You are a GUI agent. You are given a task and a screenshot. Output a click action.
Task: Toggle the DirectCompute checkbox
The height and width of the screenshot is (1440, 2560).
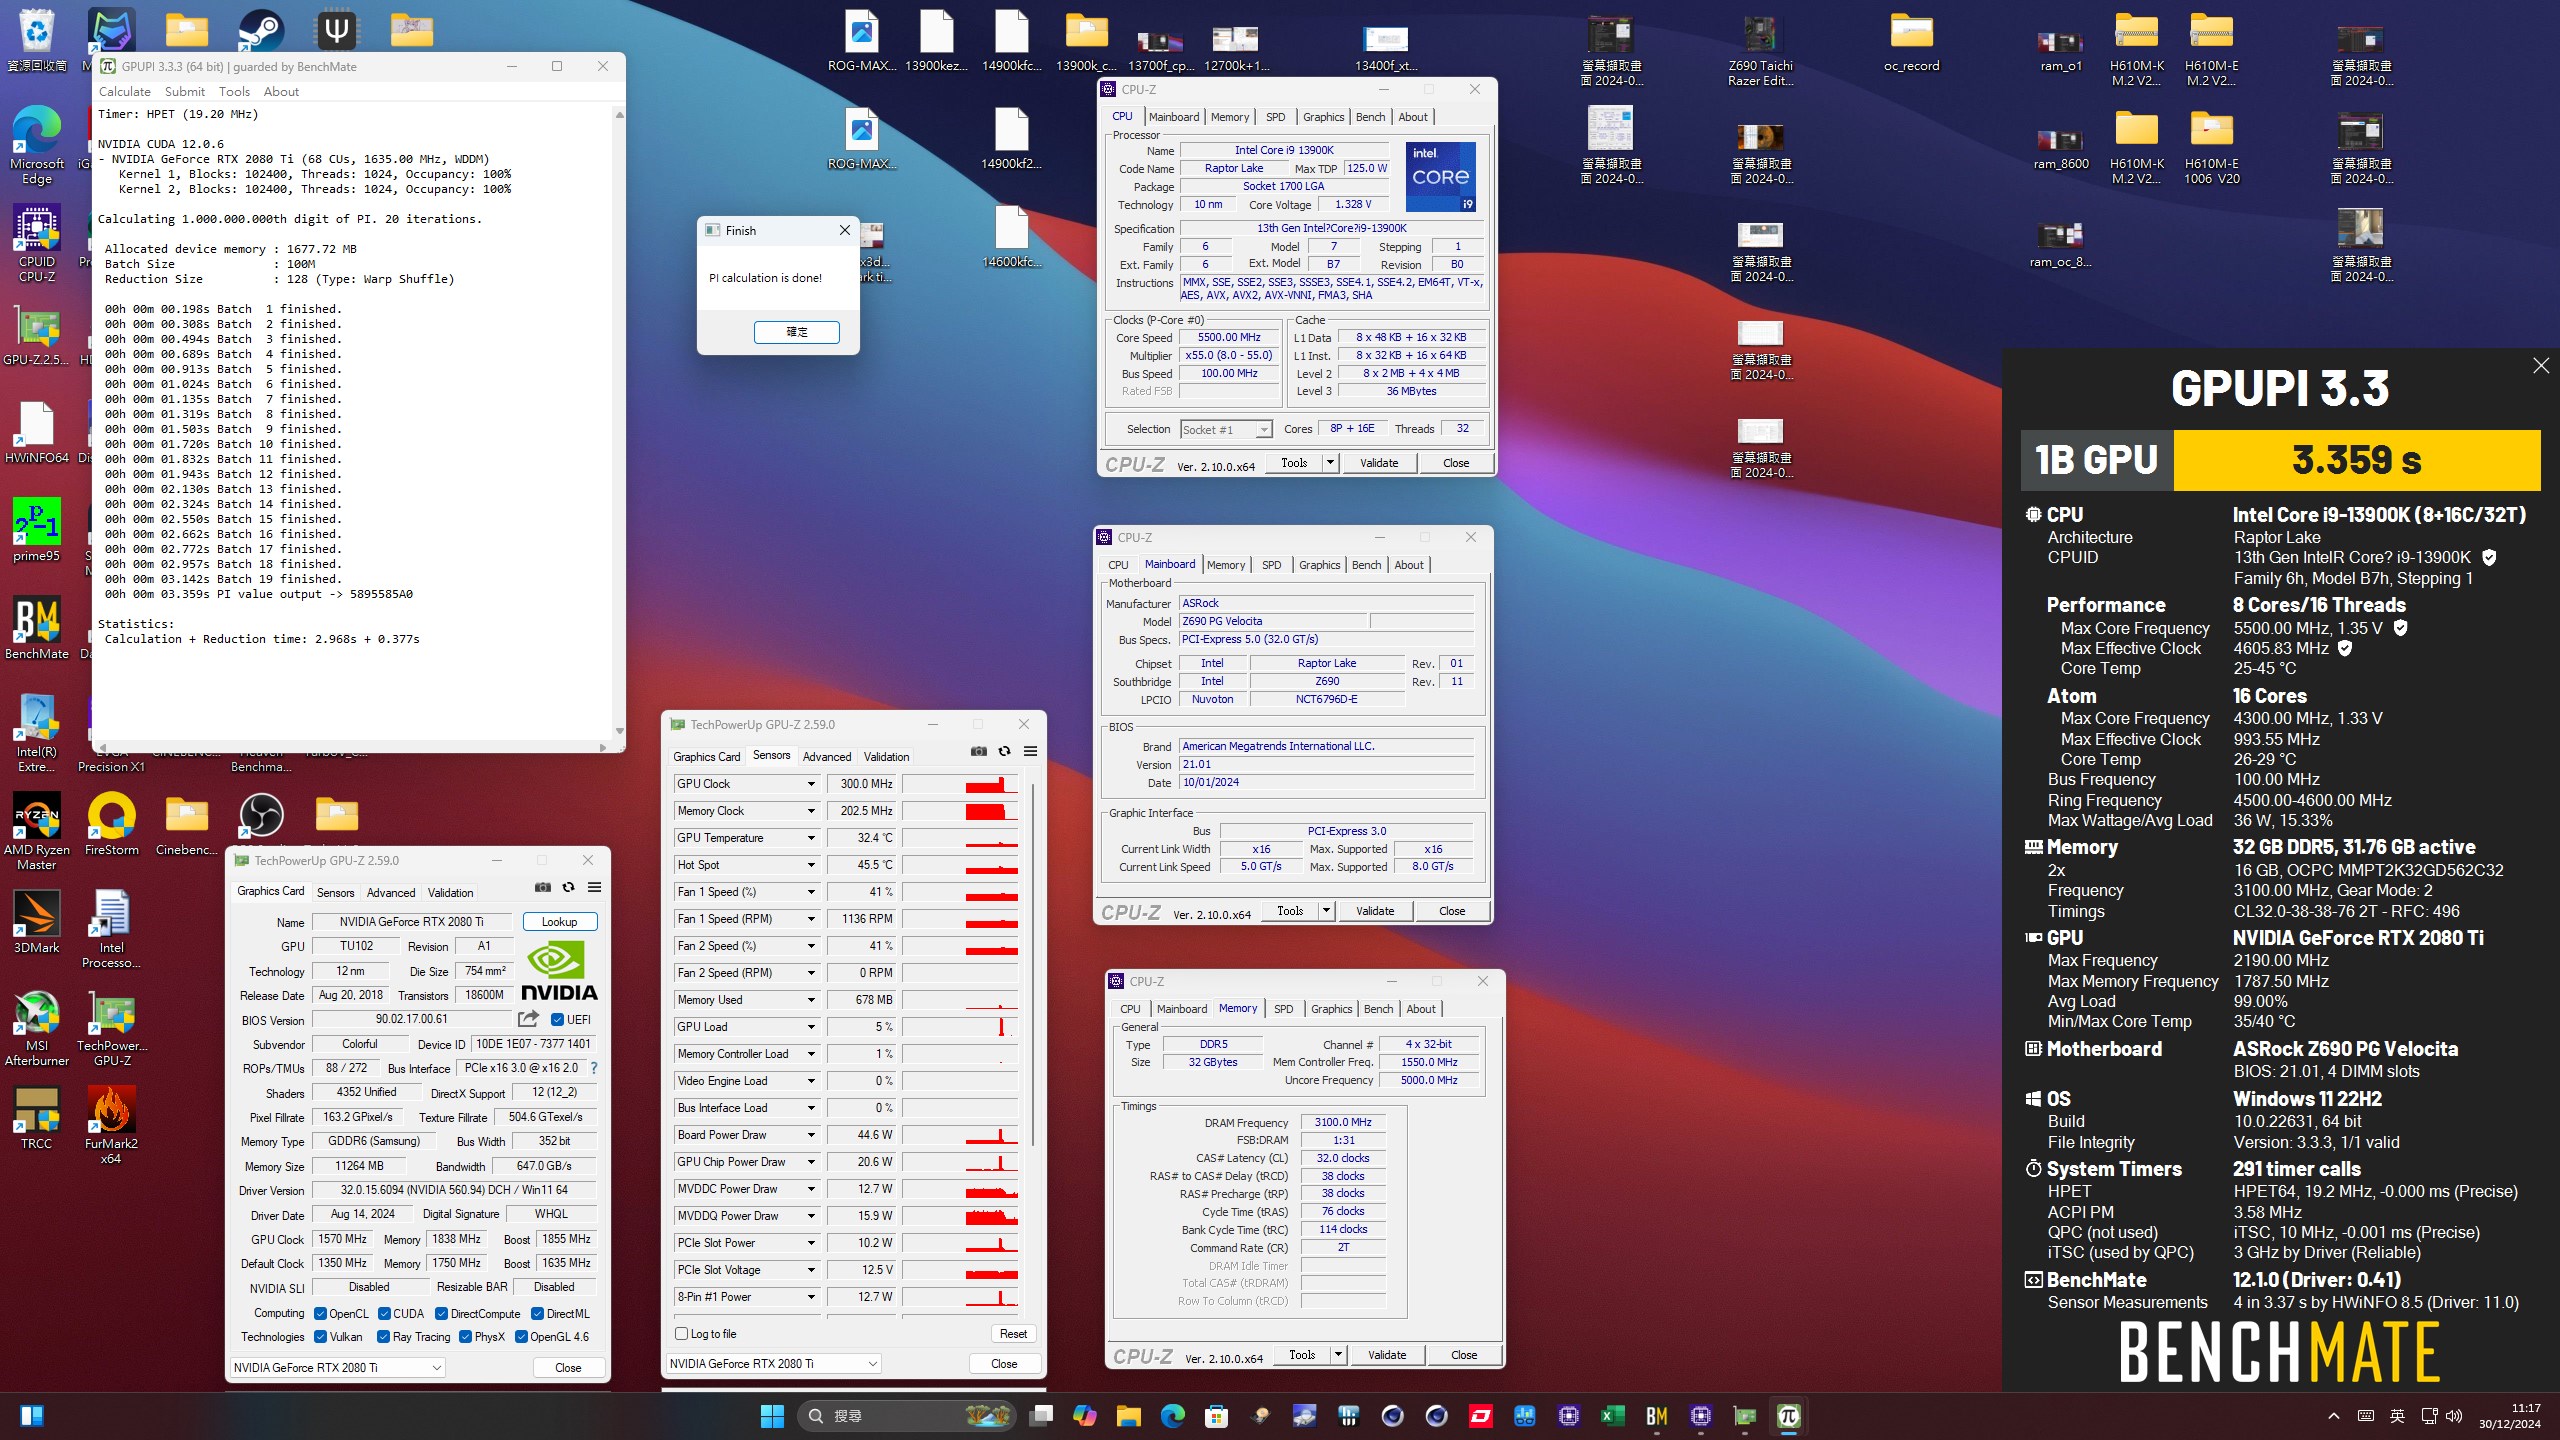pyautogui.click(x=441, y=1313)
